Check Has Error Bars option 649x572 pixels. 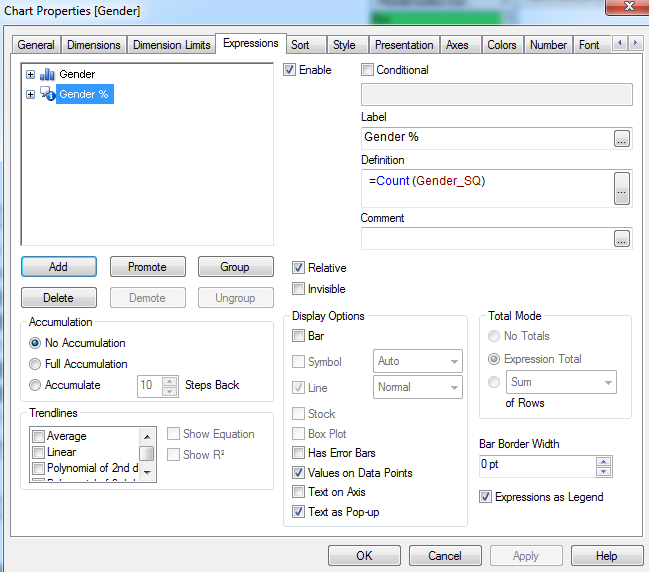click(298, 453)
